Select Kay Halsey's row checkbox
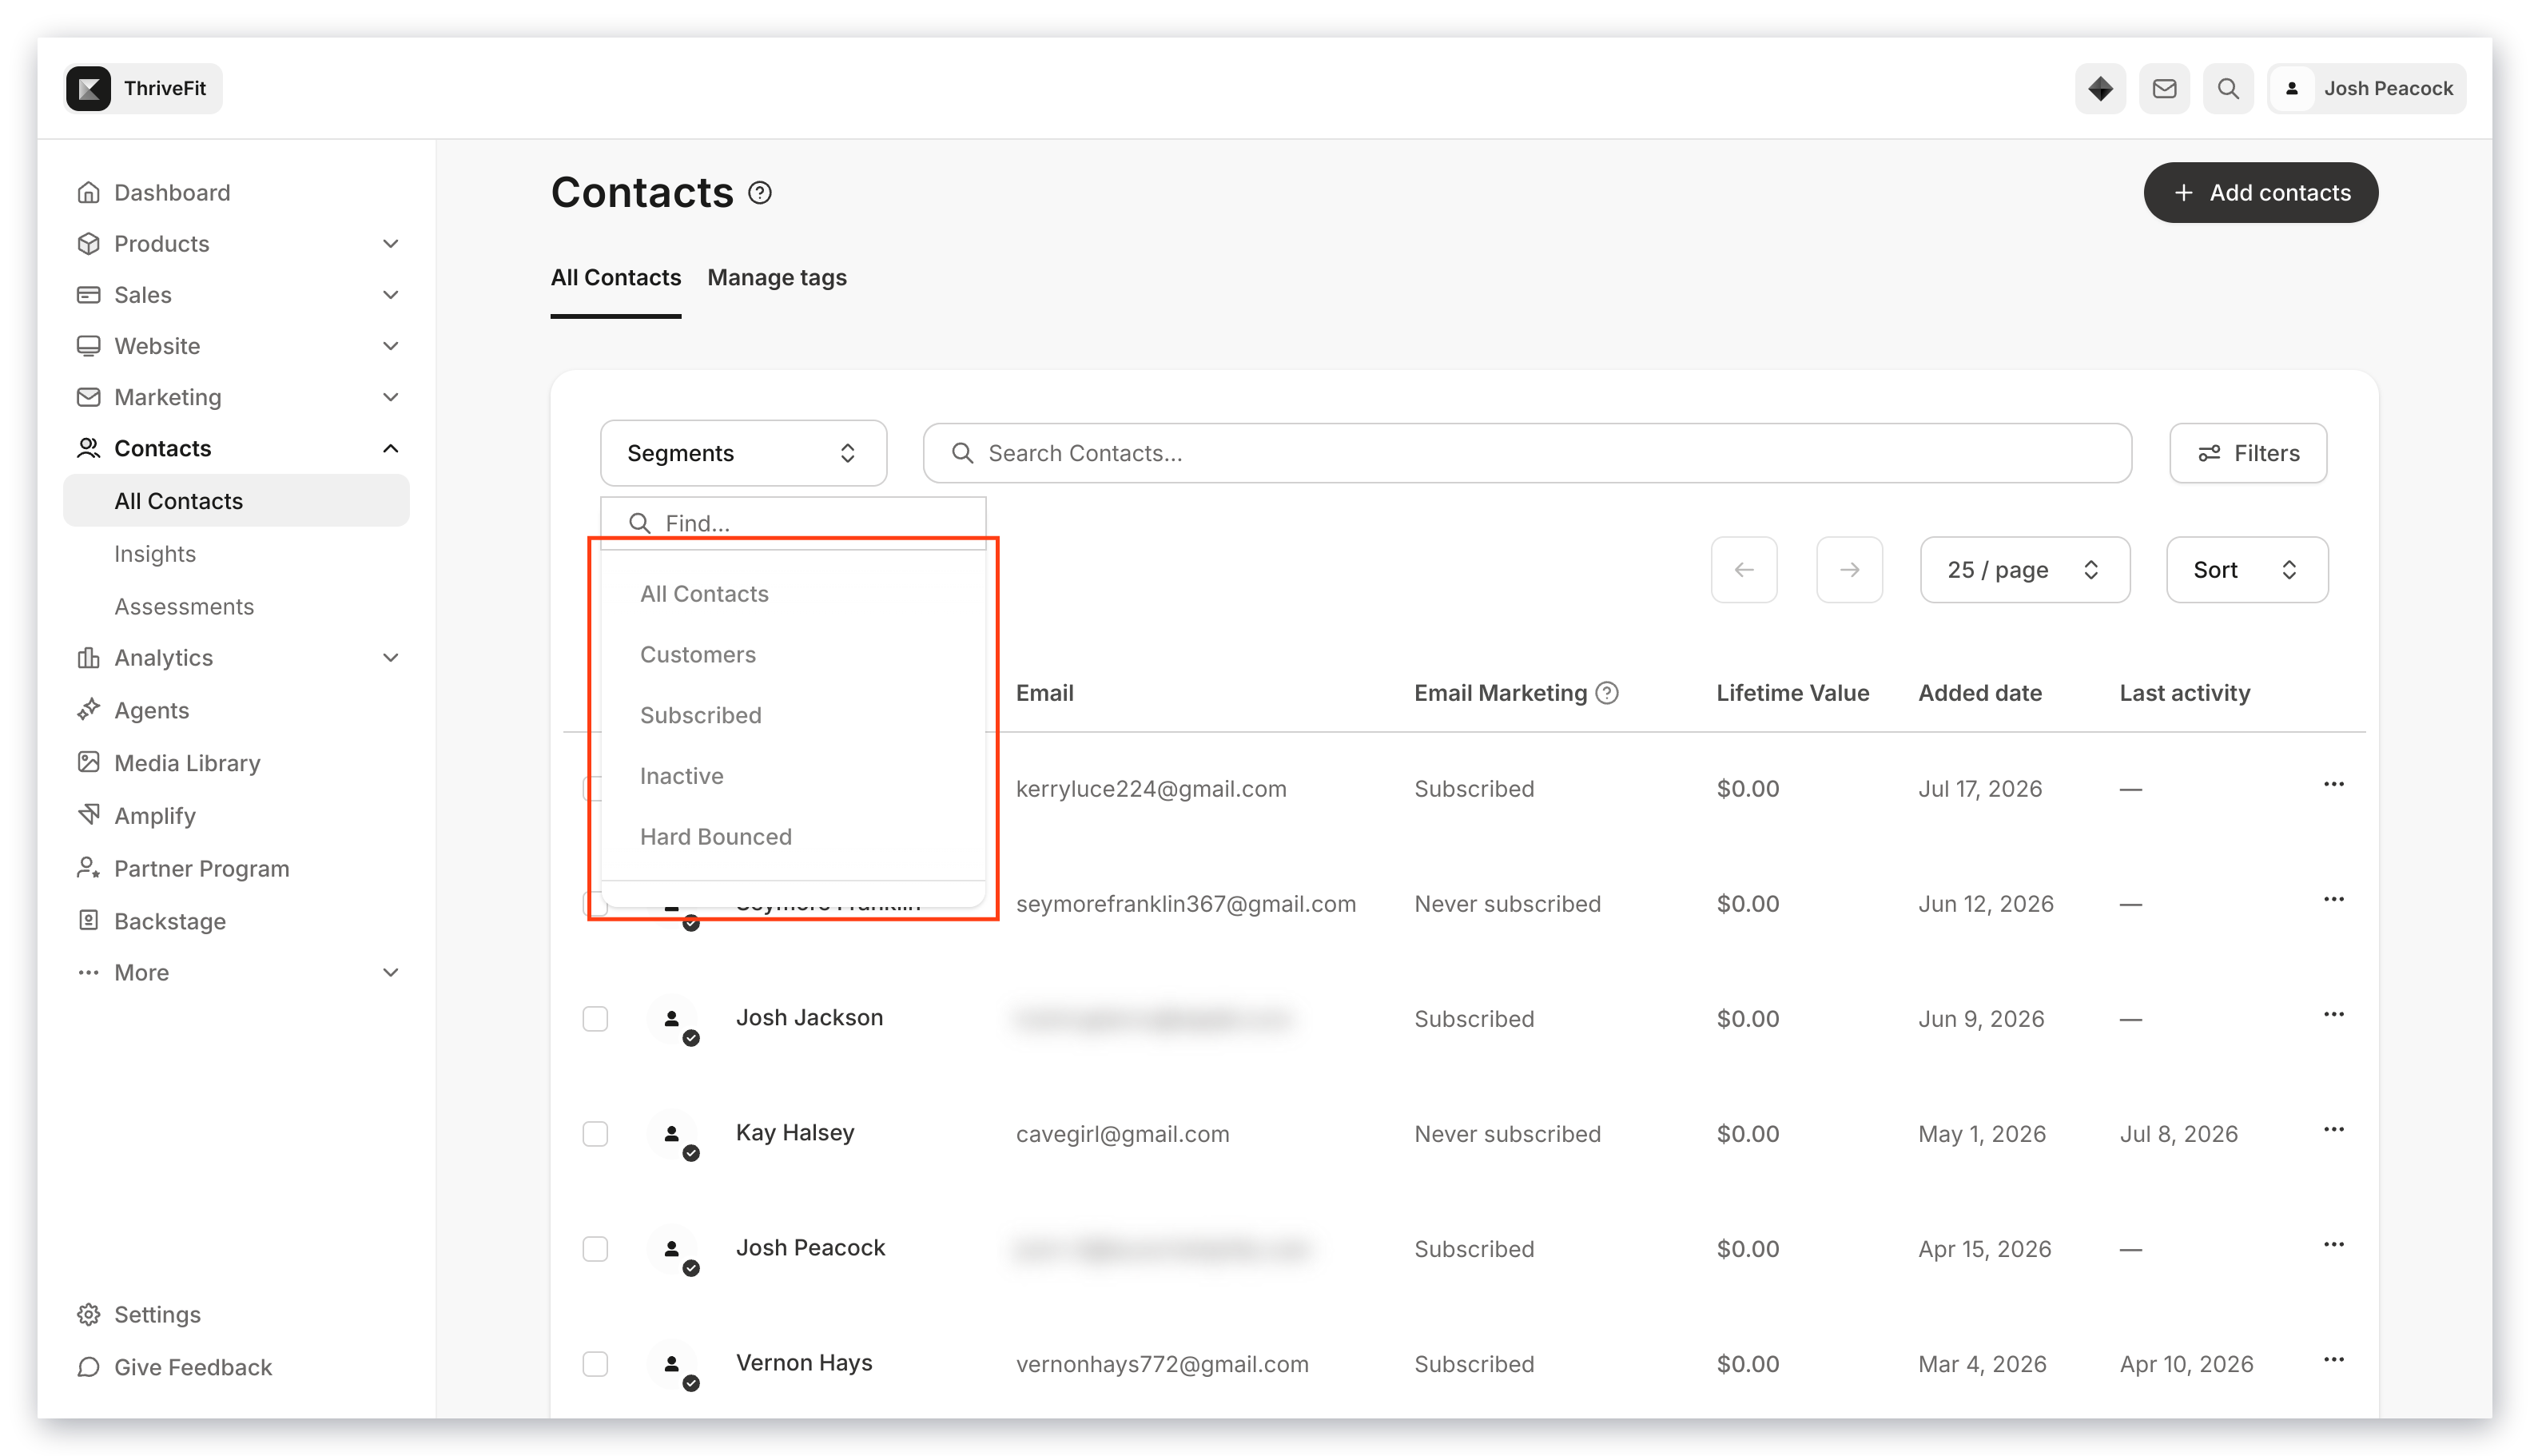Viewport: 2530px width, 1456px height. click(595, 1134)
